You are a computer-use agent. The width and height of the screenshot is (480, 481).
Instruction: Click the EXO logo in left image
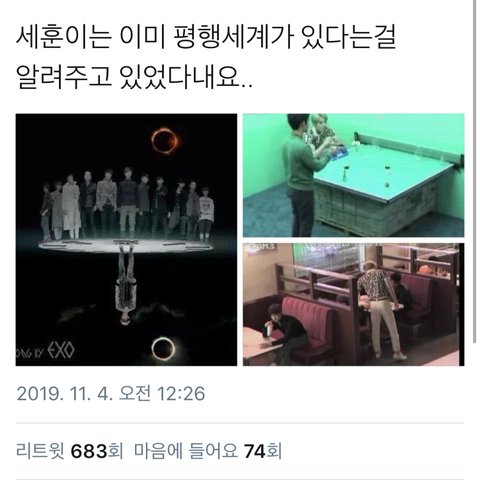[61, 351]
